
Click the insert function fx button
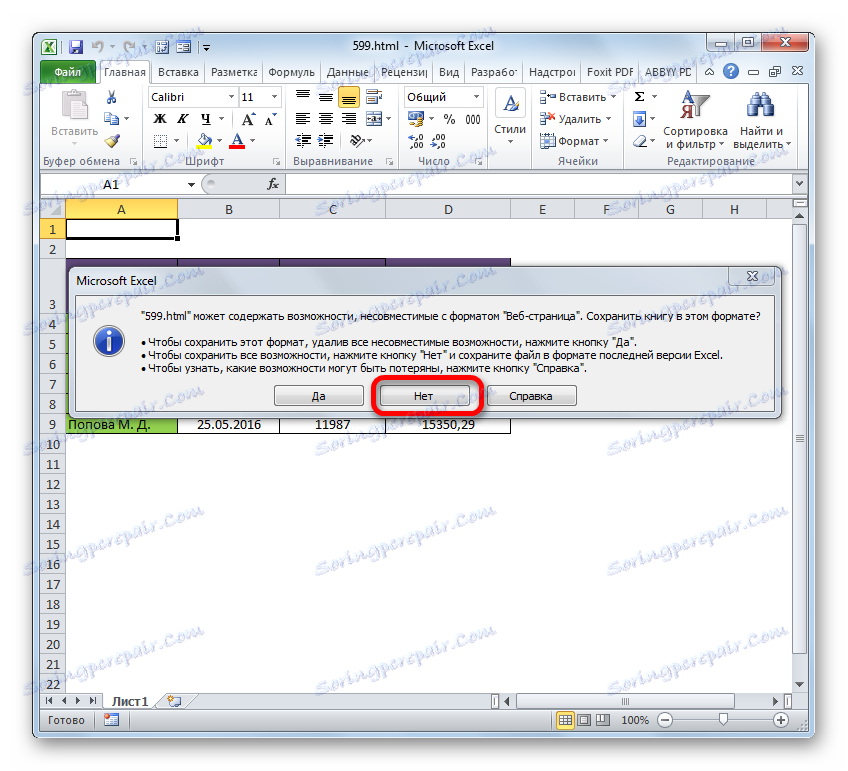click(x=273, y=184)
